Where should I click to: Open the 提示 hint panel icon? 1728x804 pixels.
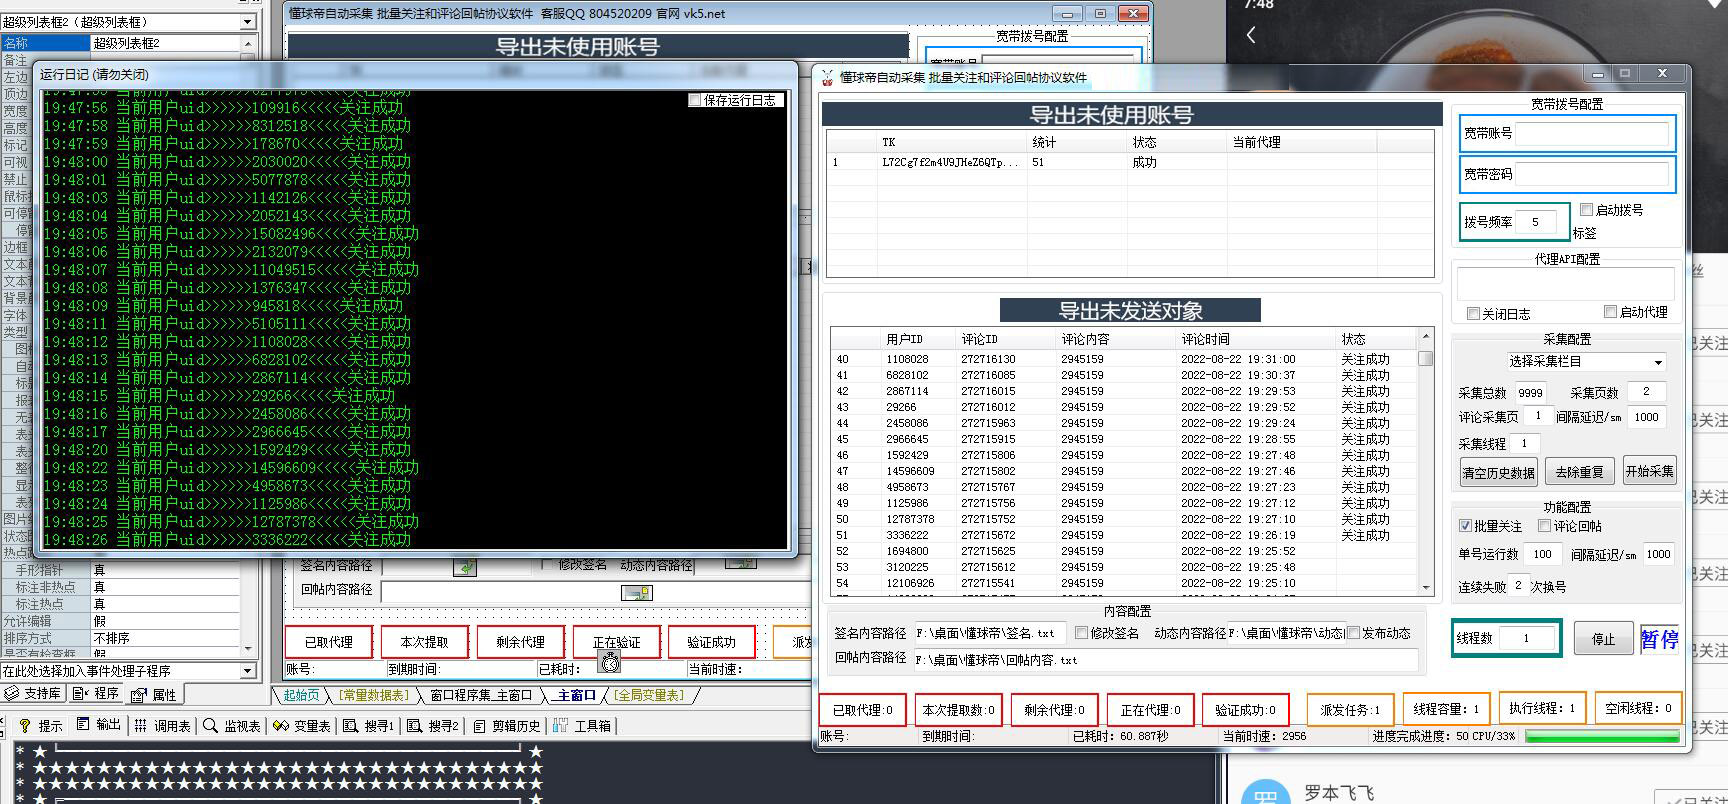tap(23, 725)
